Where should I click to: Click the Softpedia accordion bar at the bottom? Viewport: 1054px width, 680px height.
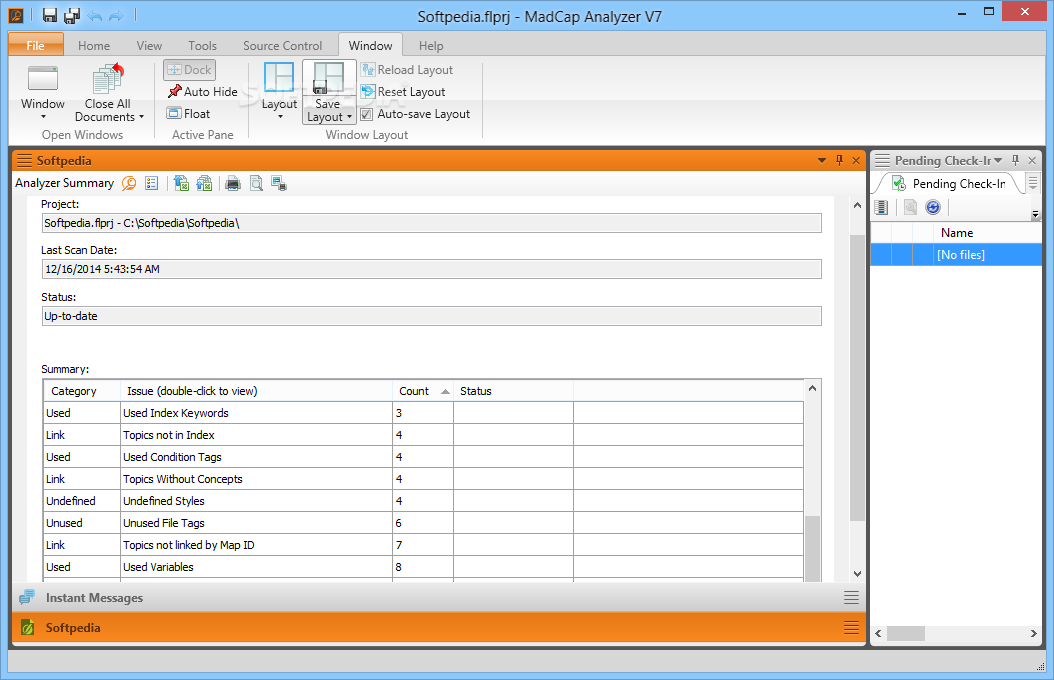point(439,628)
